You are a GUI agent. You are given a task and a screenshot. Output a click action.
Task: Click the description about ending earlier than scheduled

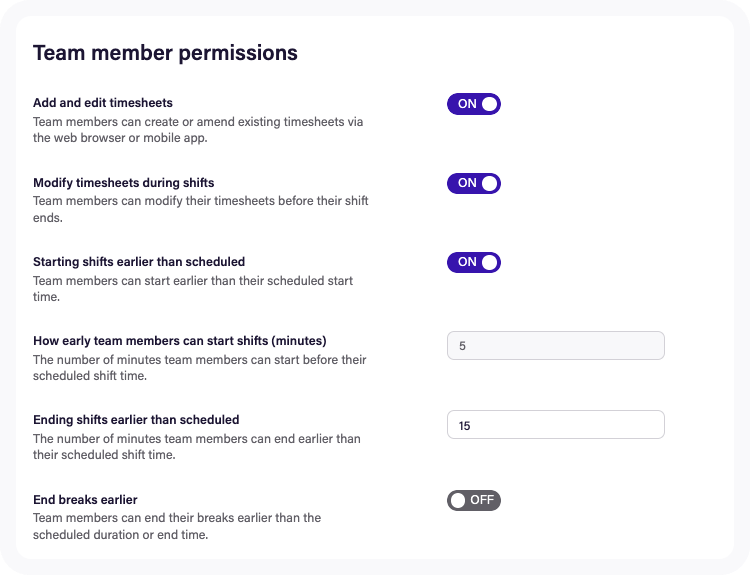tap(197, 446)
